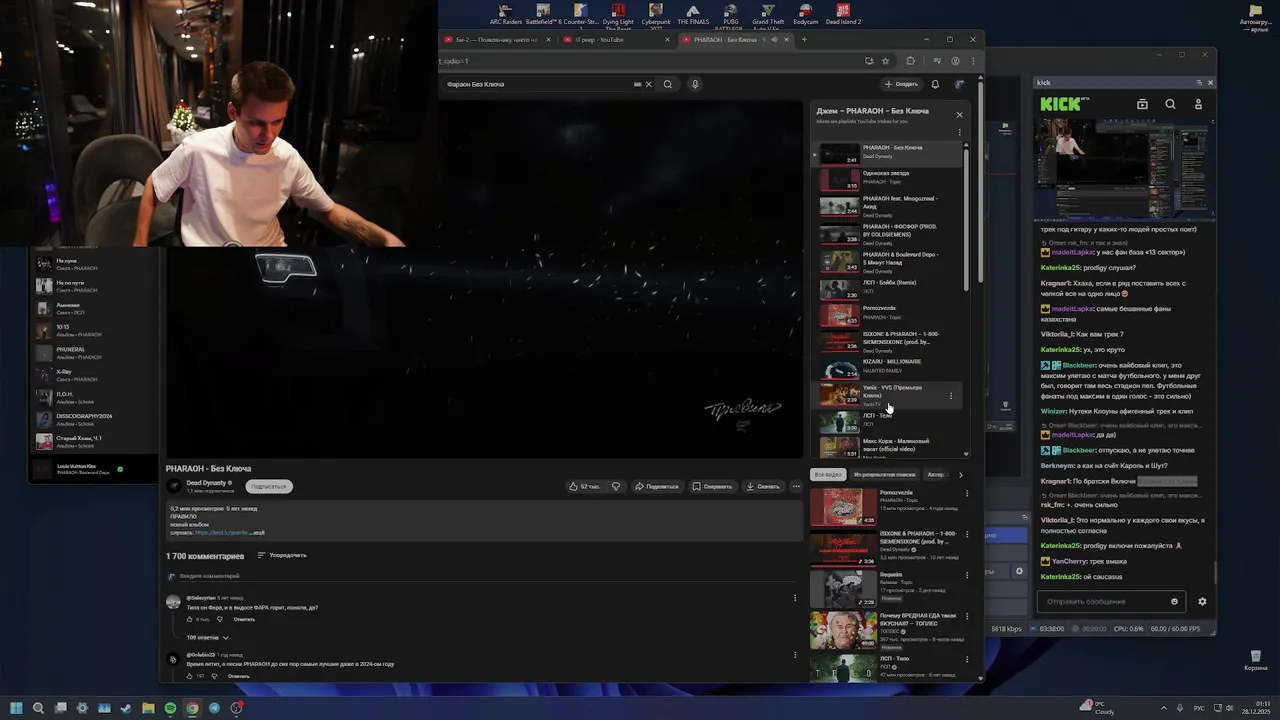Click the Сохранить save button
This screenshot has width=1280, height=720.
[712, 486]
